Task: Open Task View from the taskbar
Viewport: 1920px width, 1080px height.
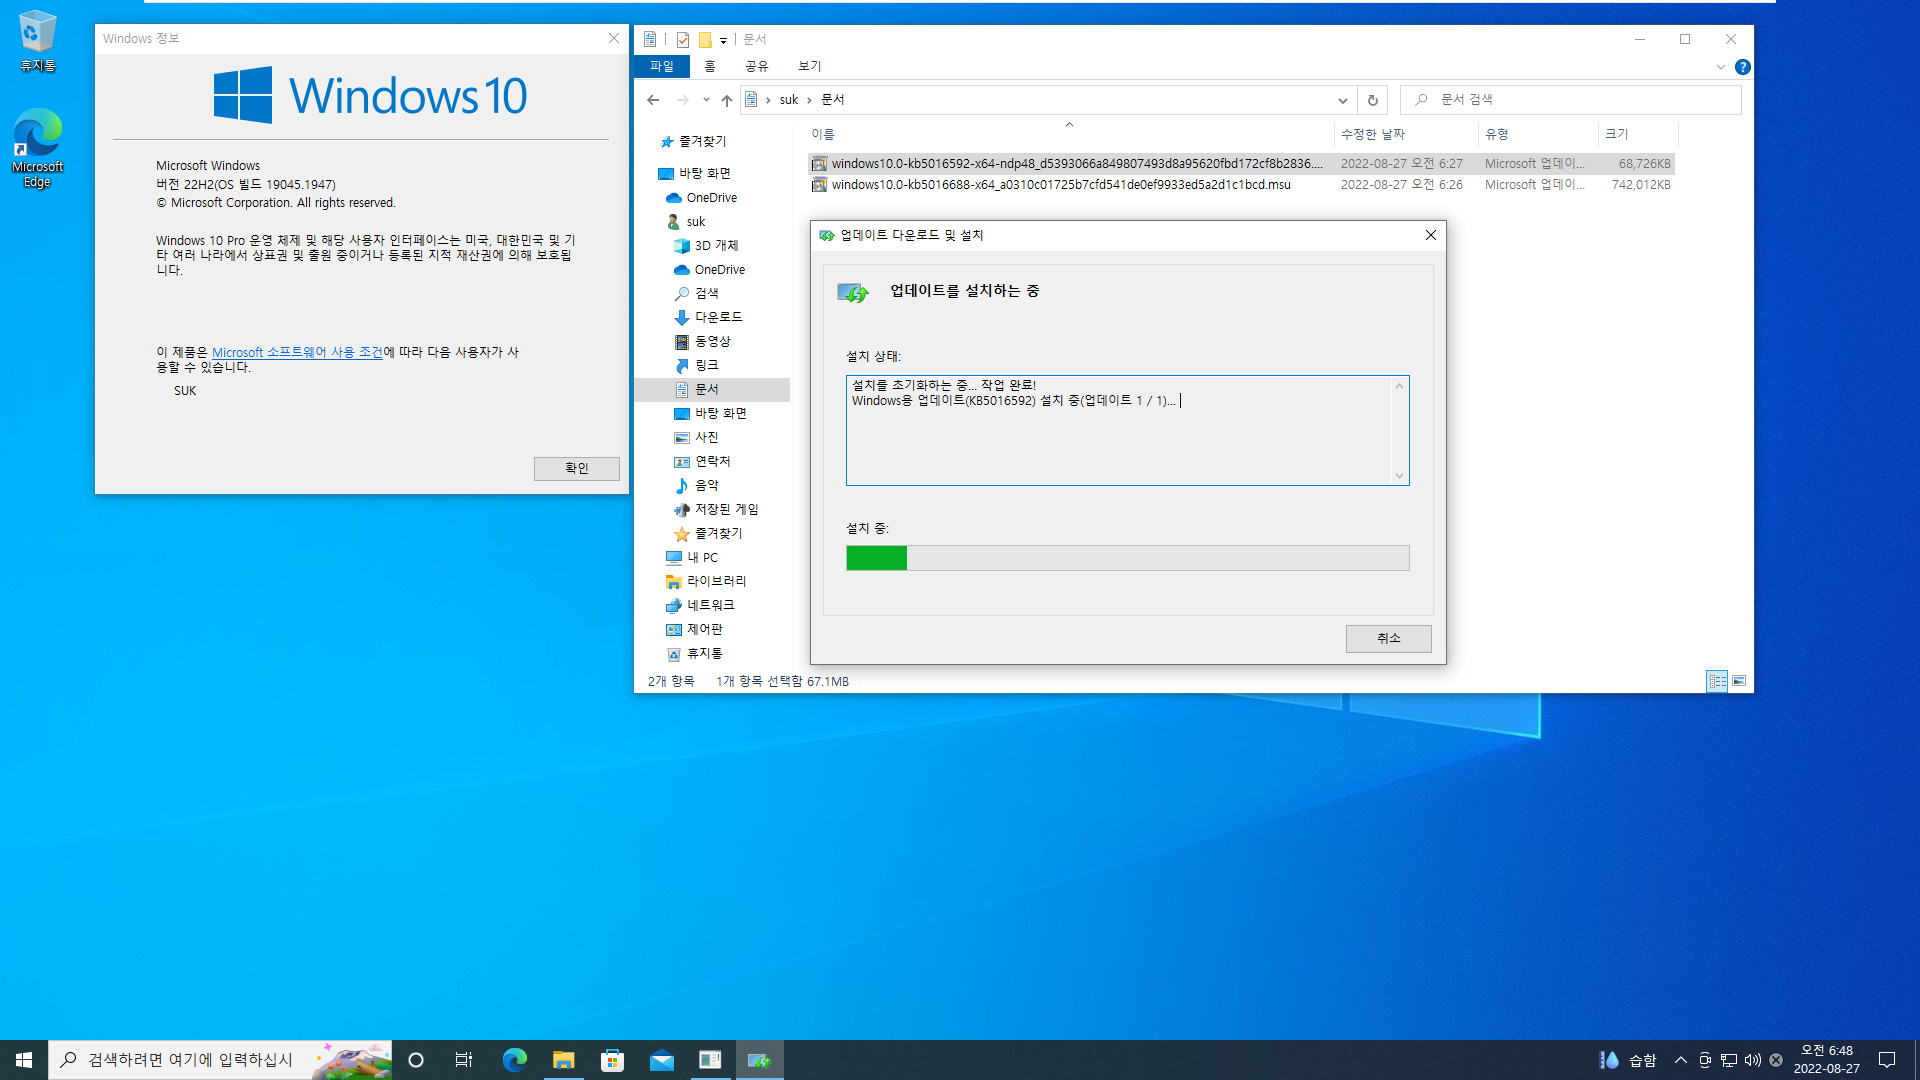Action: [x=464, y=1060]
